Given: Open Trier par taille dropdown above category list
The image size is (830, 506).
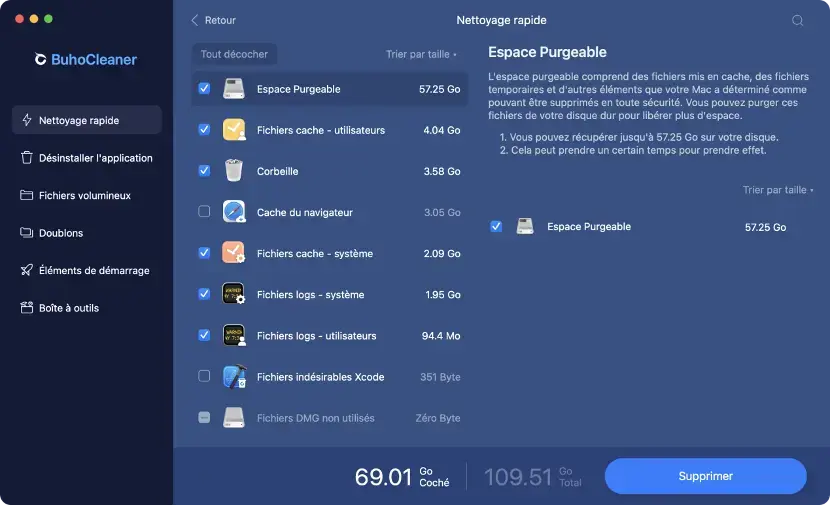Looking at the screenshot, I should tap(421, 54).
